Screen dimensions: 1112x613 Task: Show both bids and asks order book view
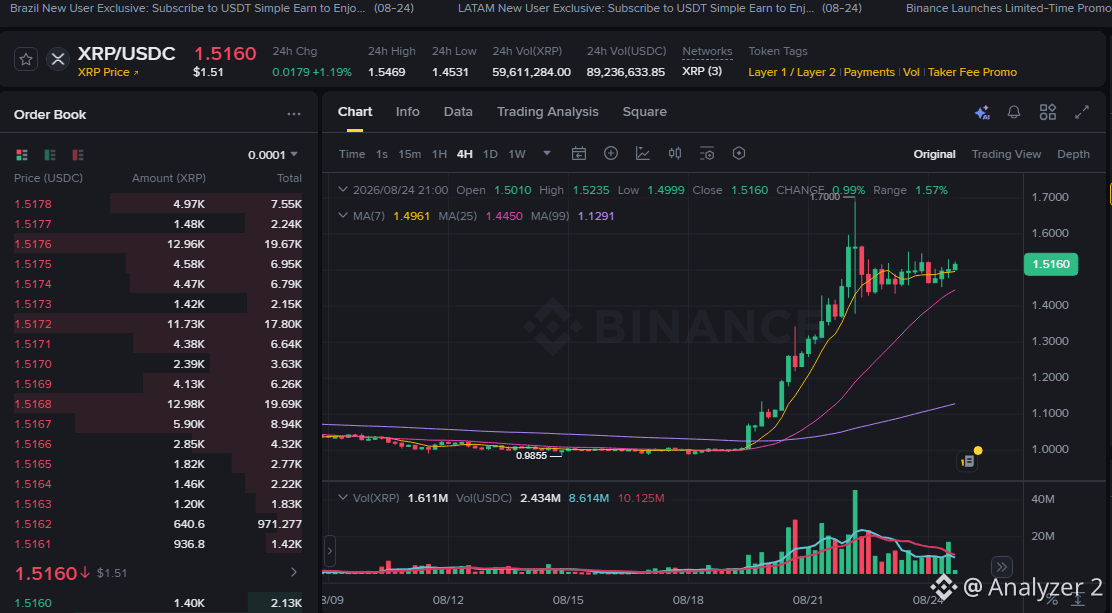22,155
